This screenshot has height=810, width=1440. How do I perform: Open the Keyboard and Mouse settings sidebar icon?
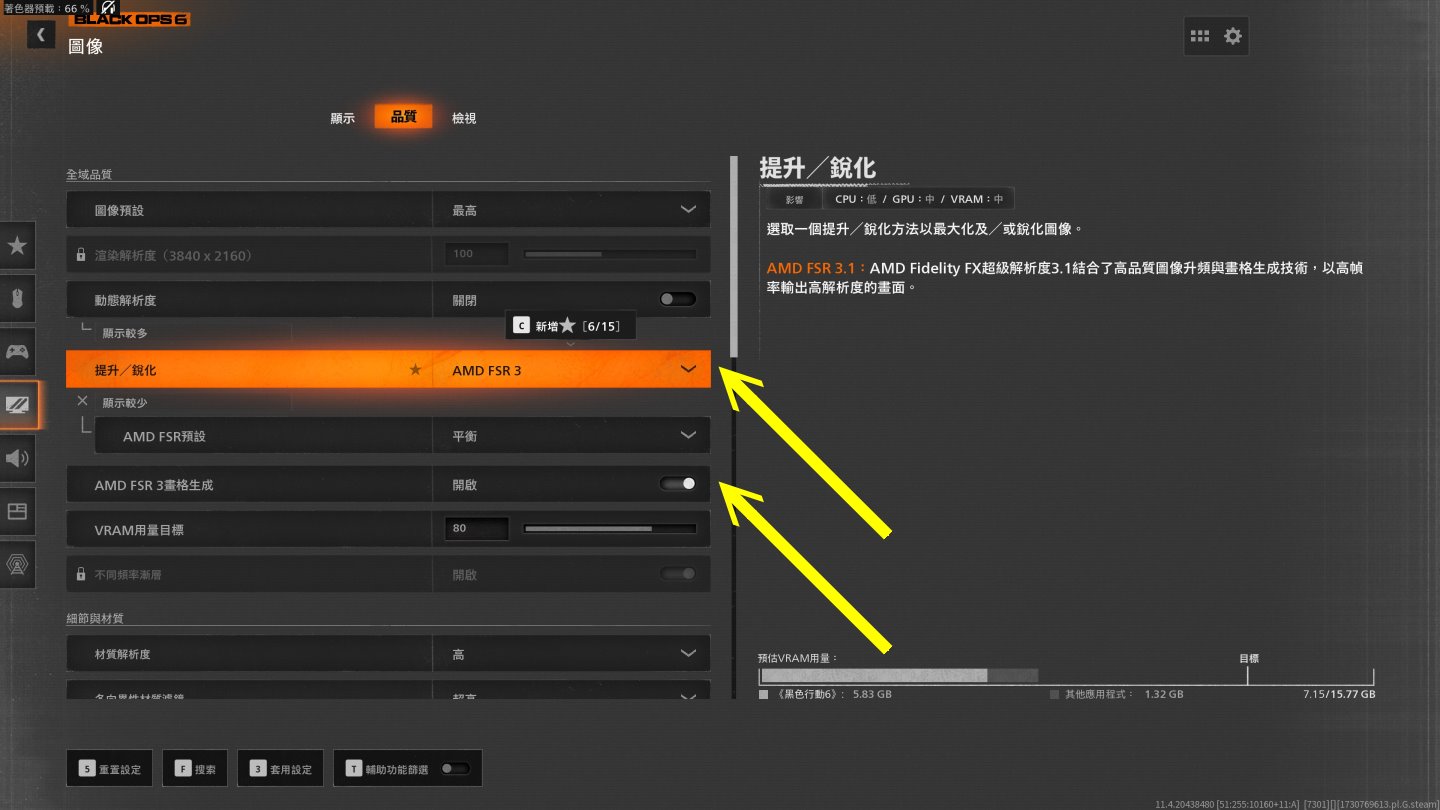click(x=17, y=299)
